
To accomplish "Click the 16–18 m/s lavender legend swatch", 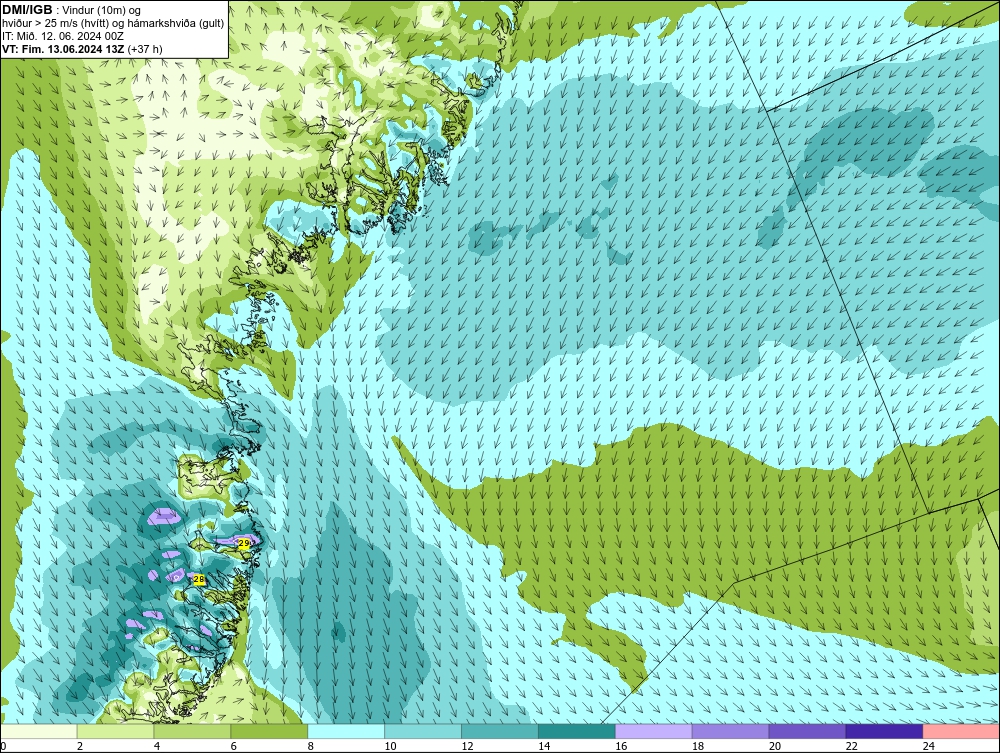I will 654,731.
